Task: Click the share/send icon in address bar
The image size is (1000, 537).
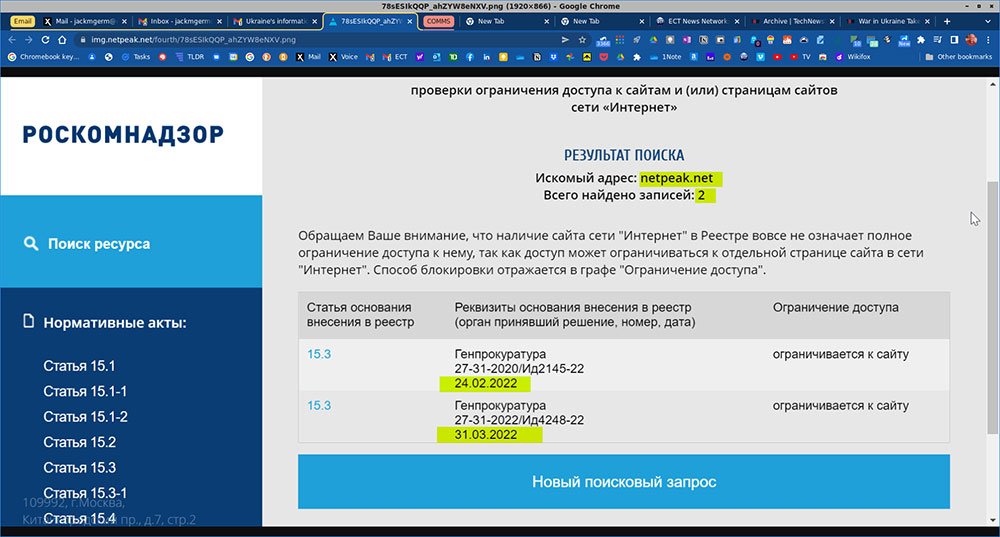Action: point(565,40)
